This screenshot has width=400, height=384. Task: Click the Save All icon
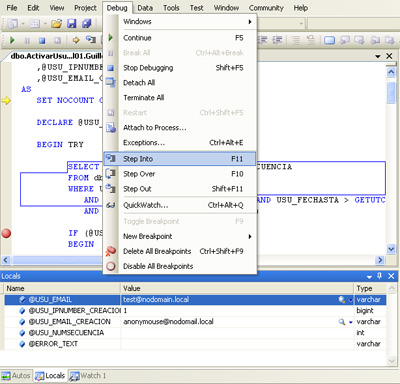(x=87, y=24)
